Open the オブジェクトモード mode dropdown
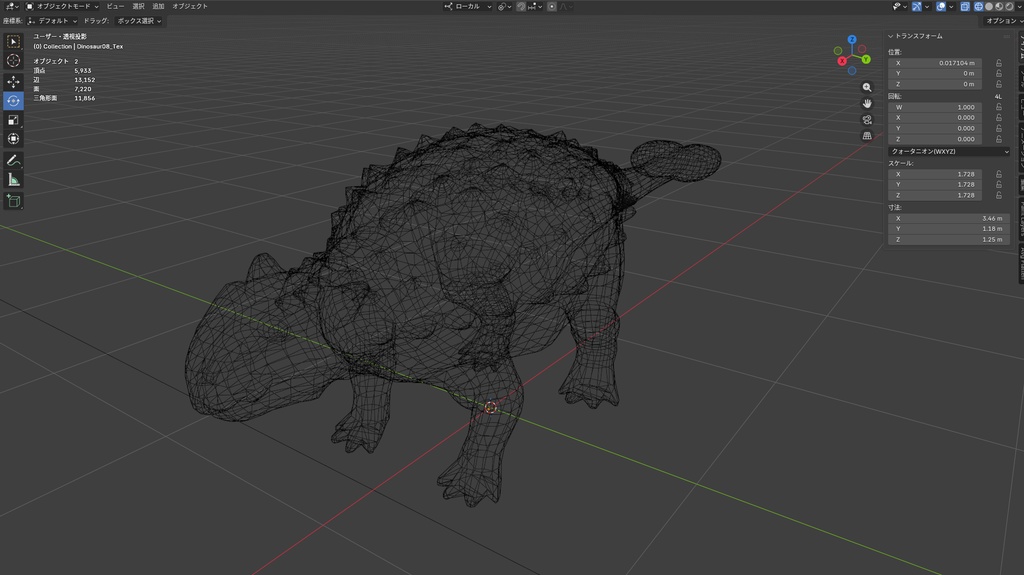This screenshot has height=575, width=1024. point(62,6)
